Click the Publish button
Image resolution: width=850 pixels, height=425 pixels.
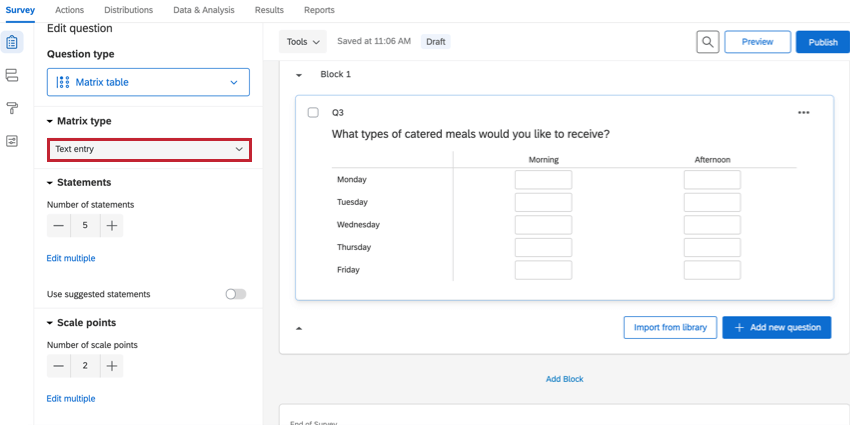[x=822, y=42]
